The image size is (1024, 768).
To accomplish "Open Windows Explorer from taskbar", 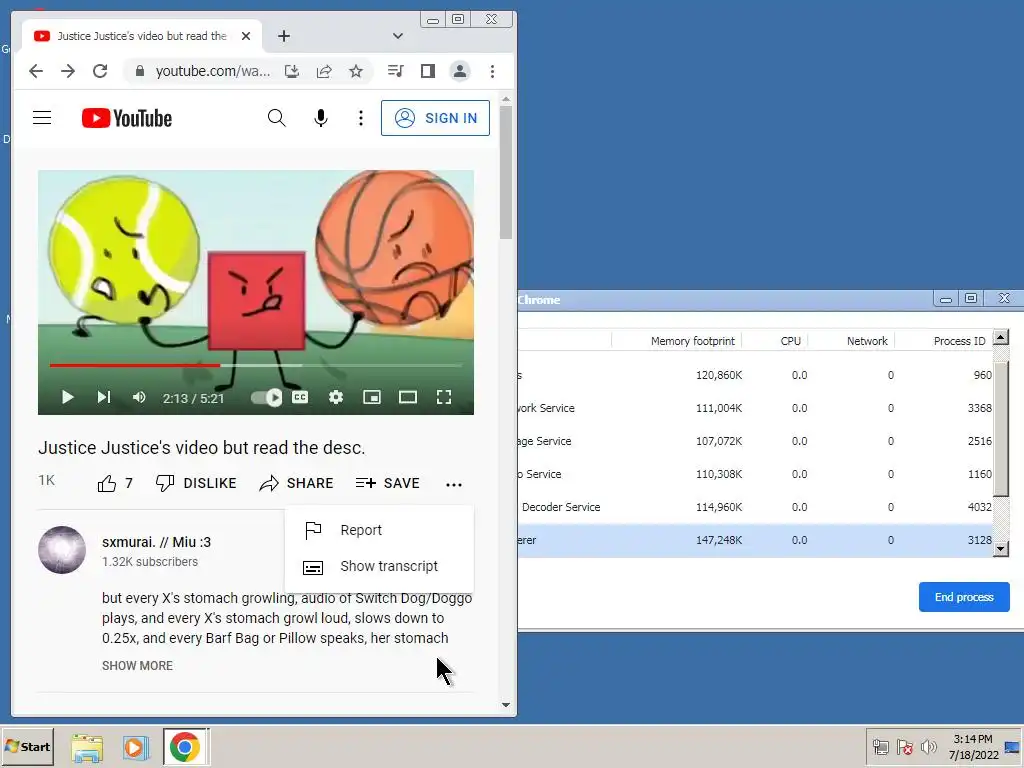I will click(87, 747).
